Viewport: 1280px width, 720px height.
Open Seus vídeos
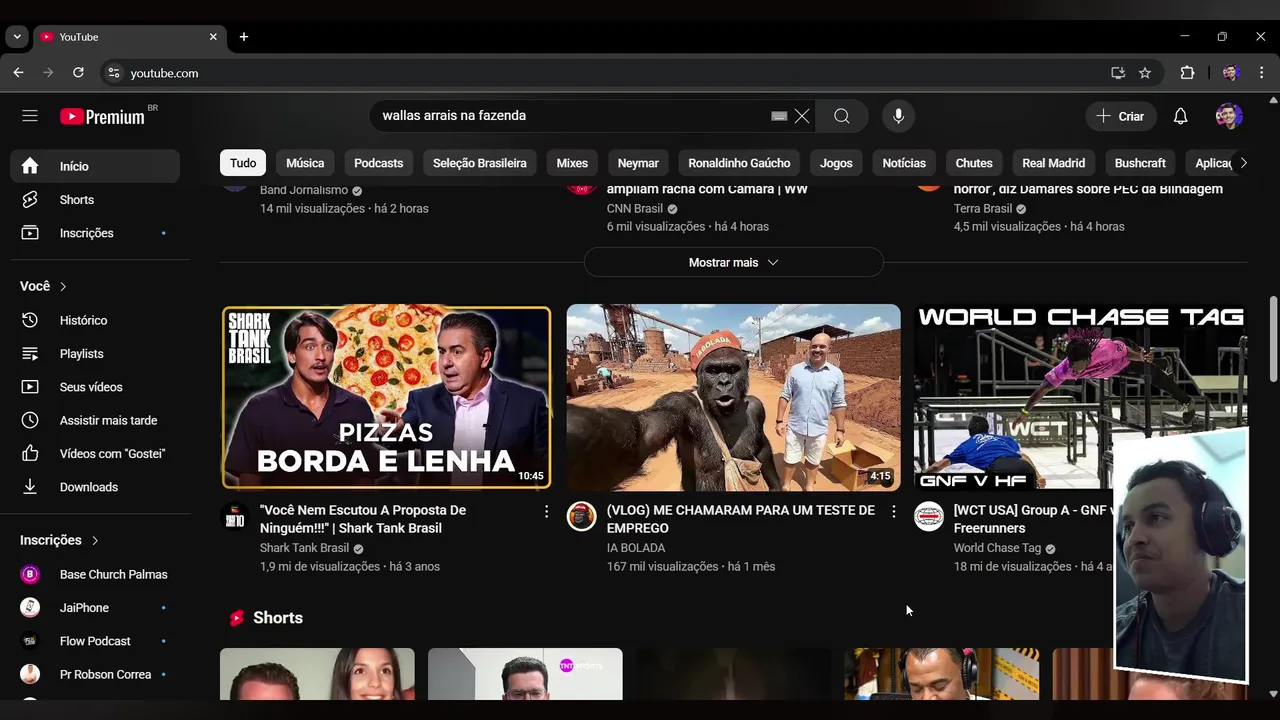point(95,387)
